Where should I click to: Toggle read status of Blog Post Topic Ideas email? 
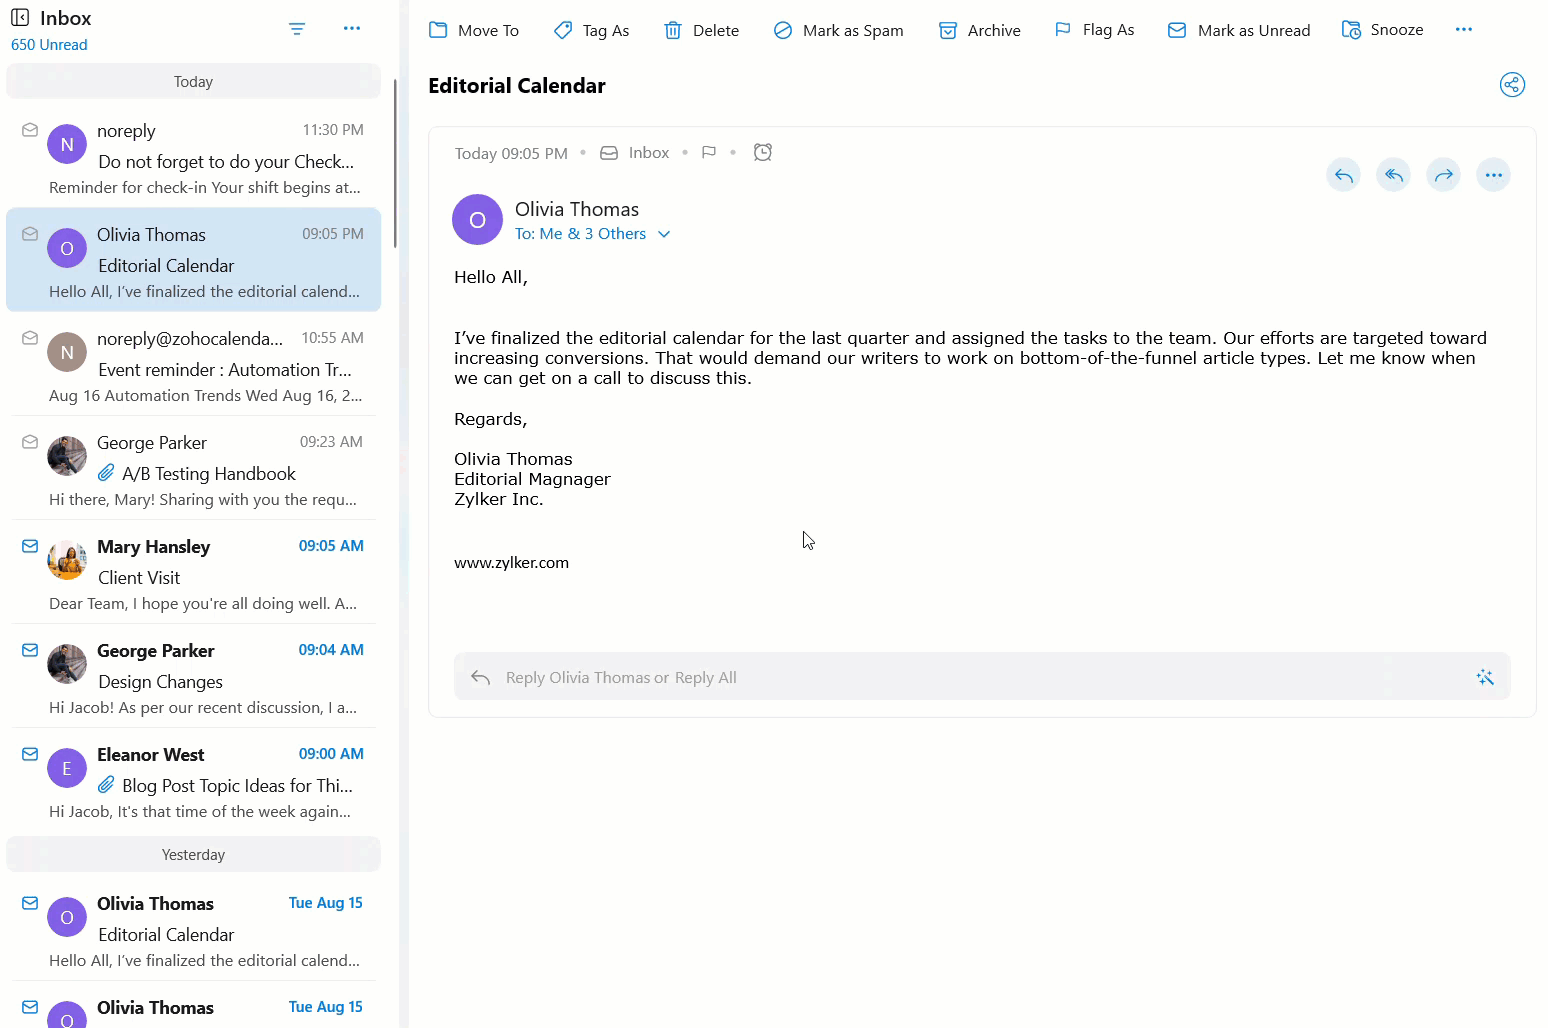point(30,754)
